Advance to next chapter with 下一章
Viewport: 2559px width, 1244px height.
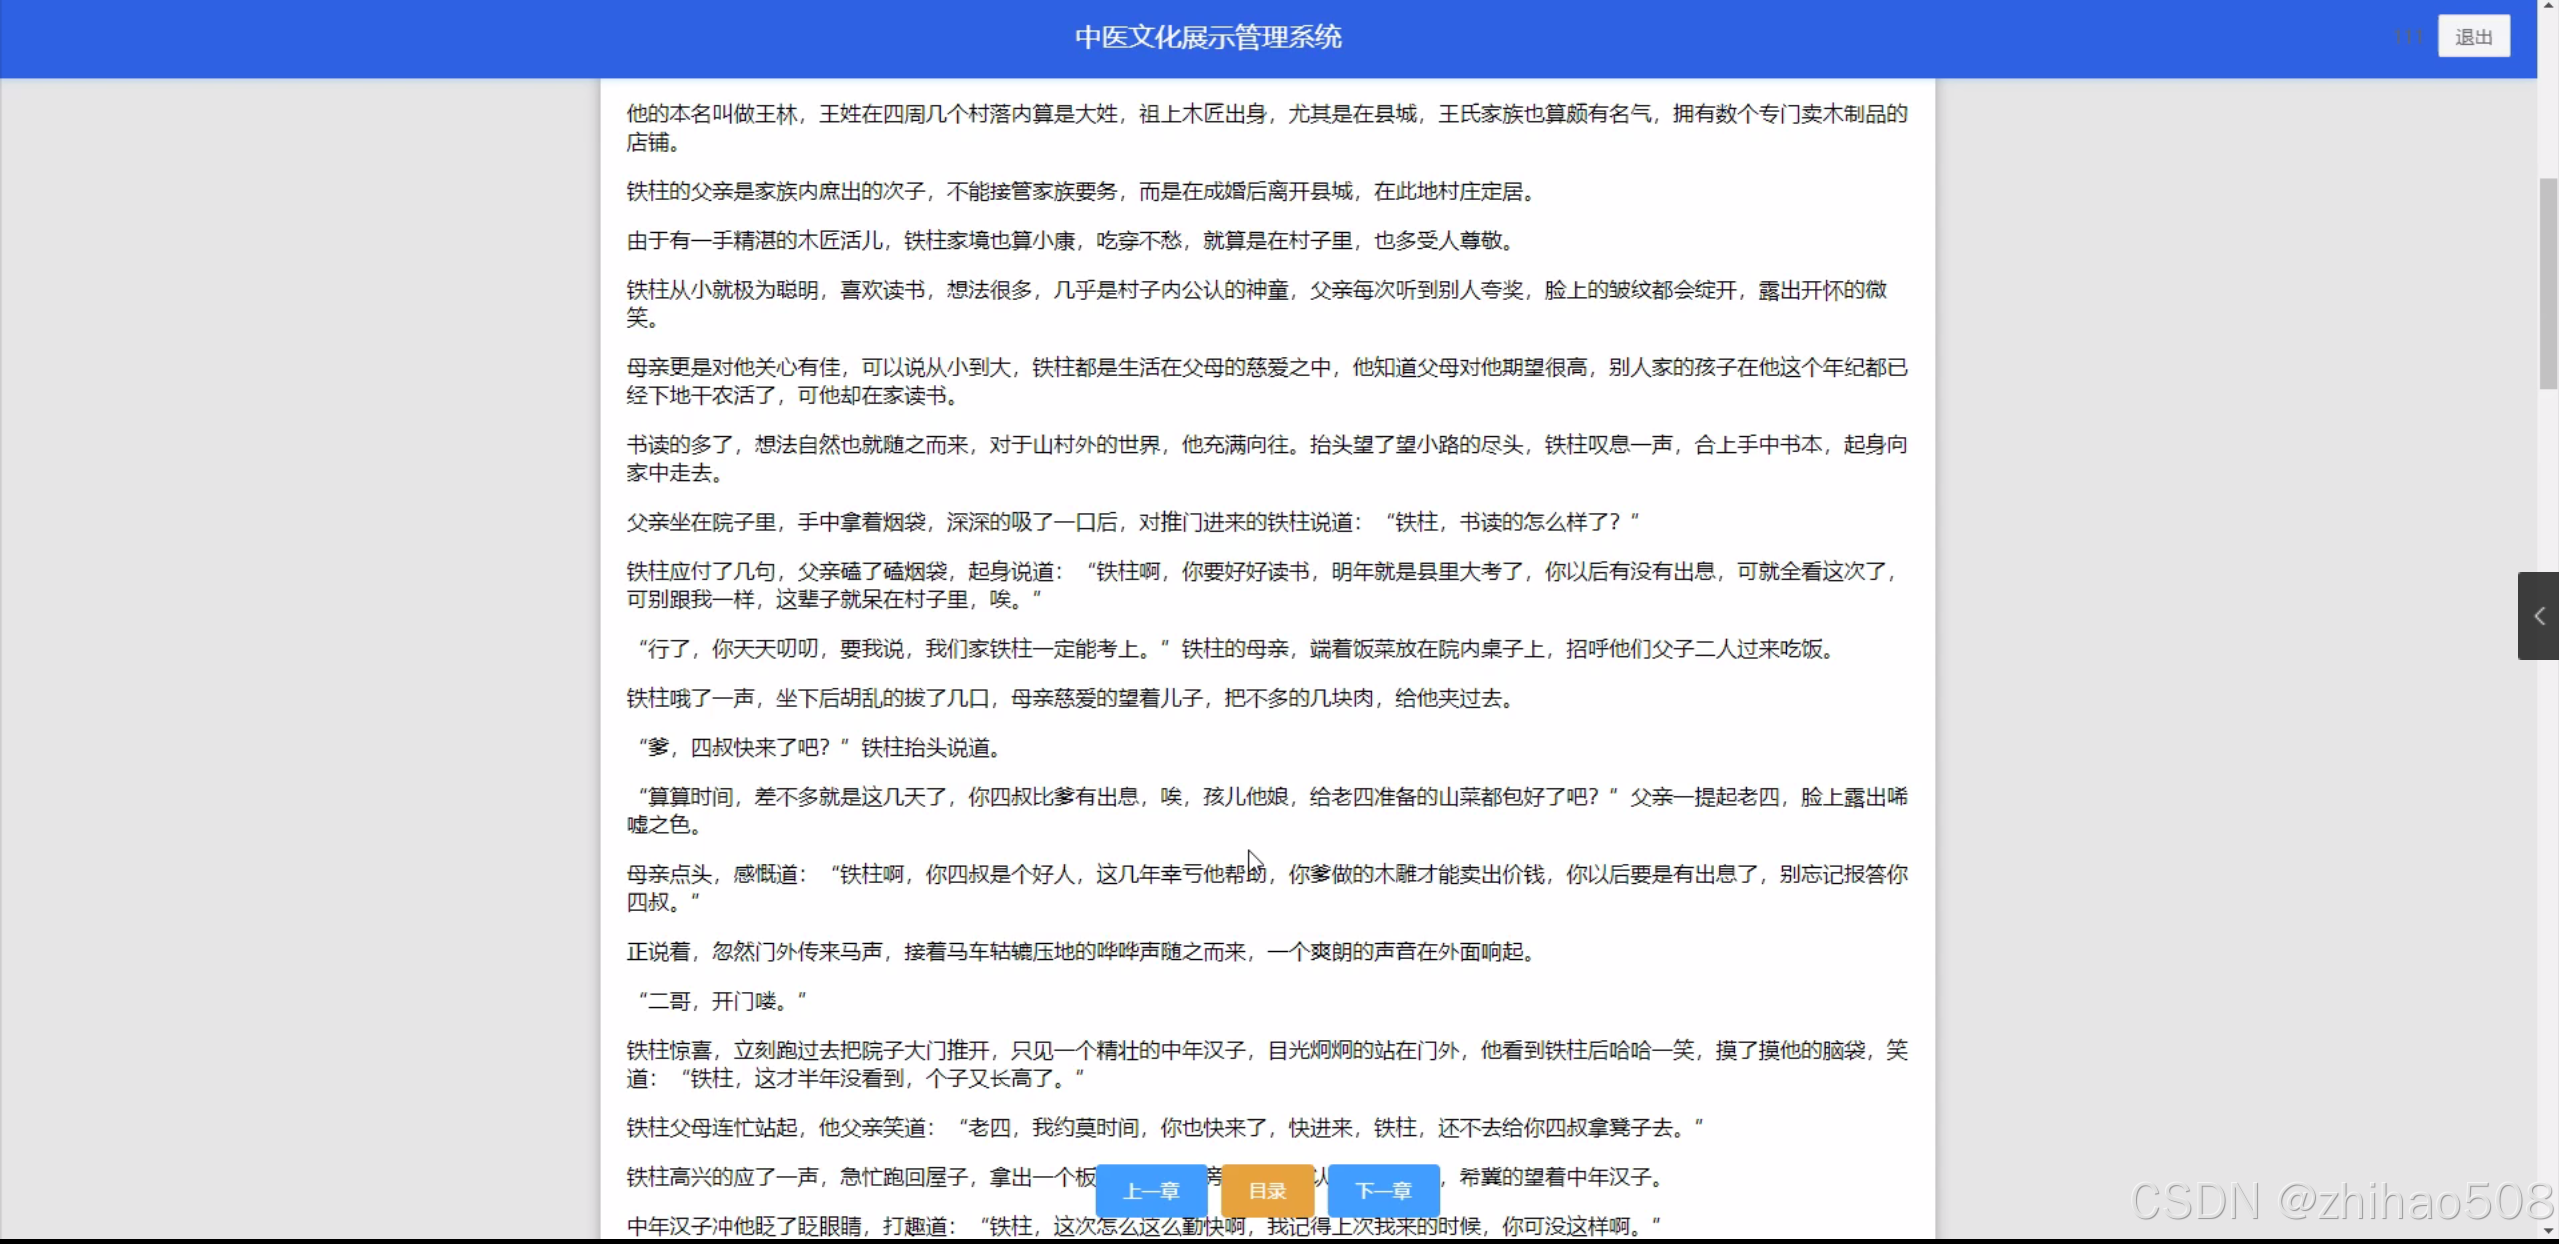[x=1383, y=1191]
